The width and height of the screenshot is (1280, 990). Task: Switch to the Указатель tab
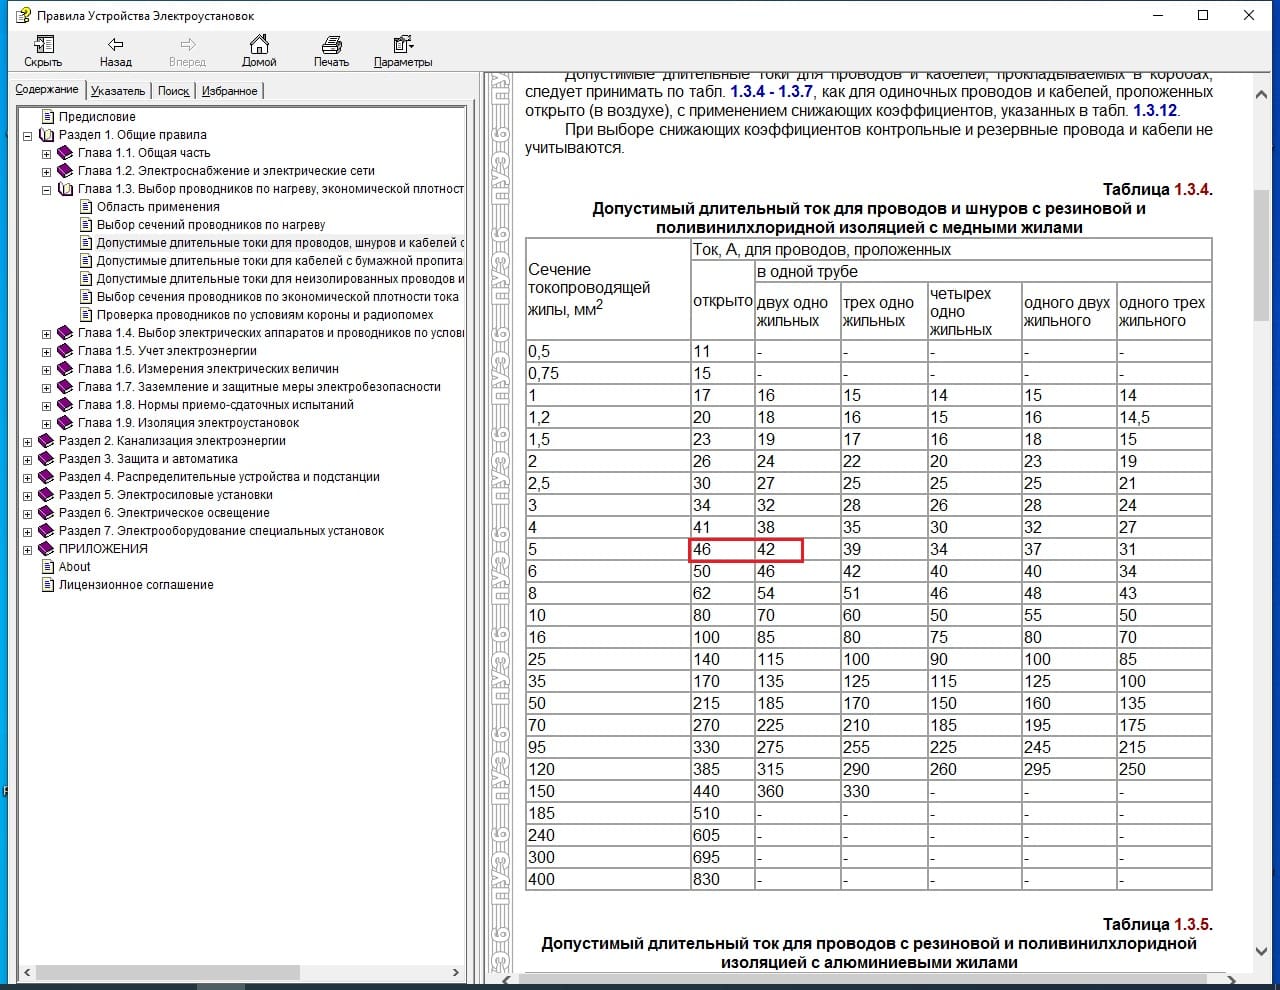[118, 91]
